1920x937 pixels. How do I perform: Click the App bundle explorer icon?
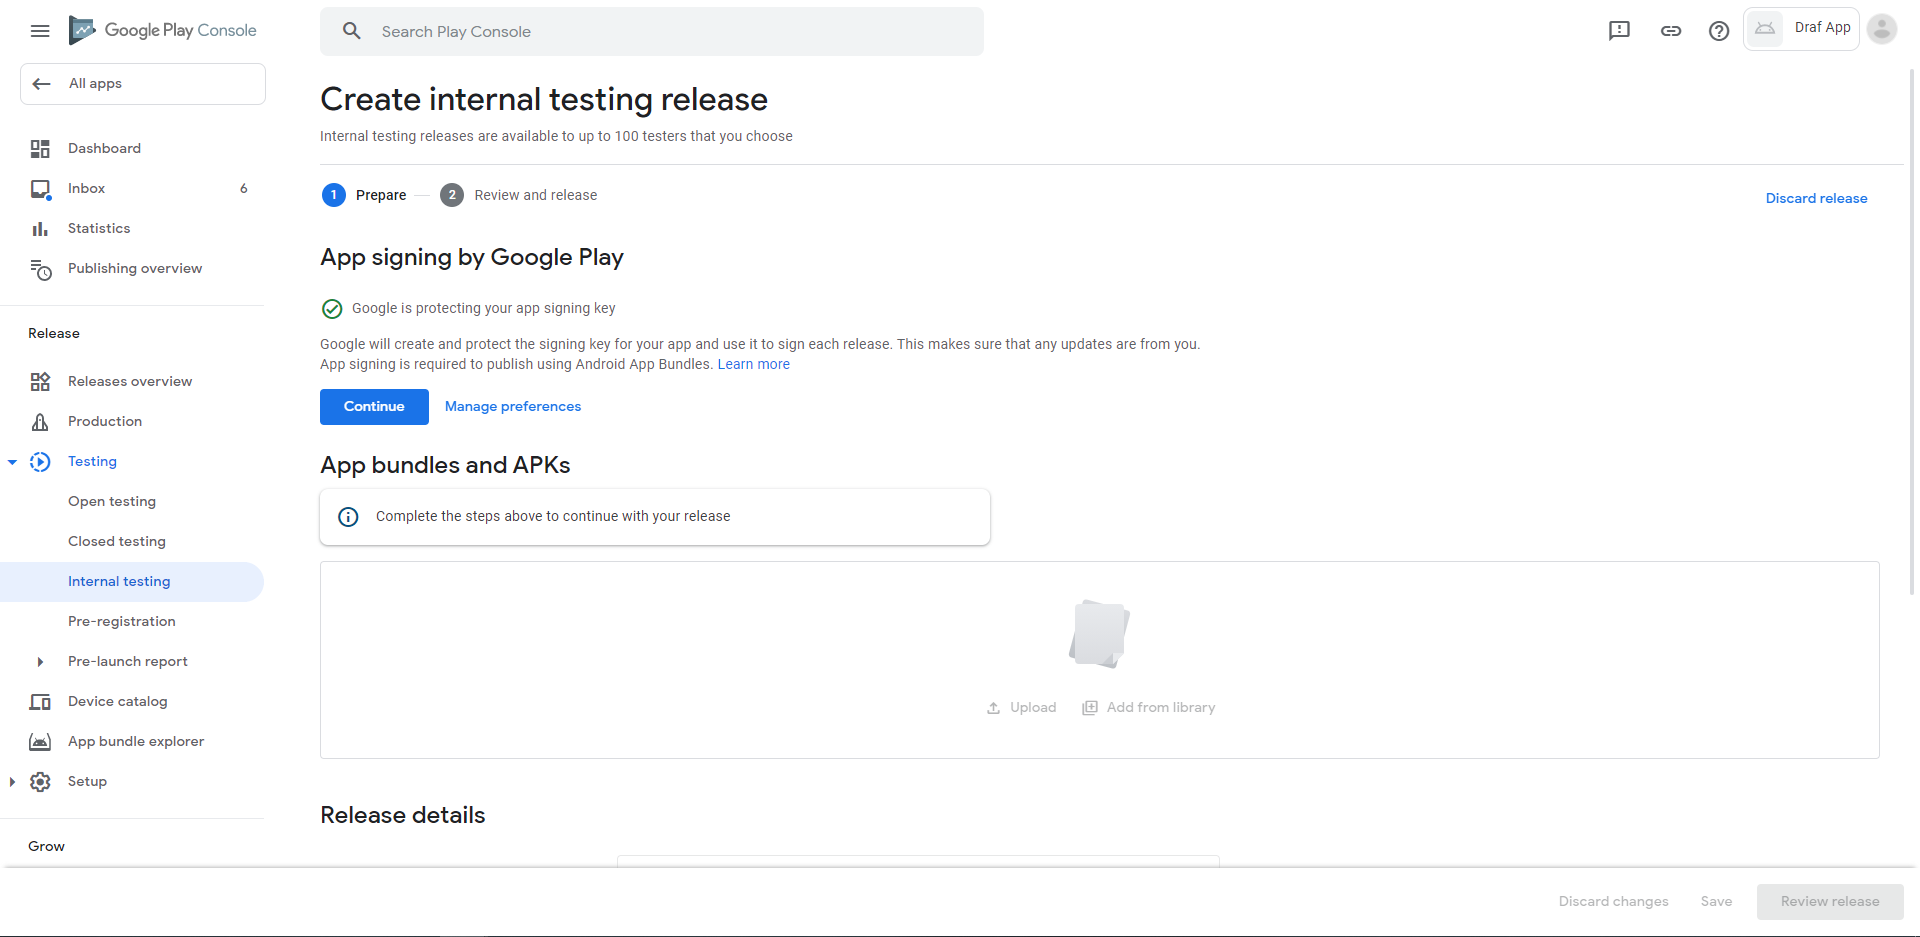point(40,742)
